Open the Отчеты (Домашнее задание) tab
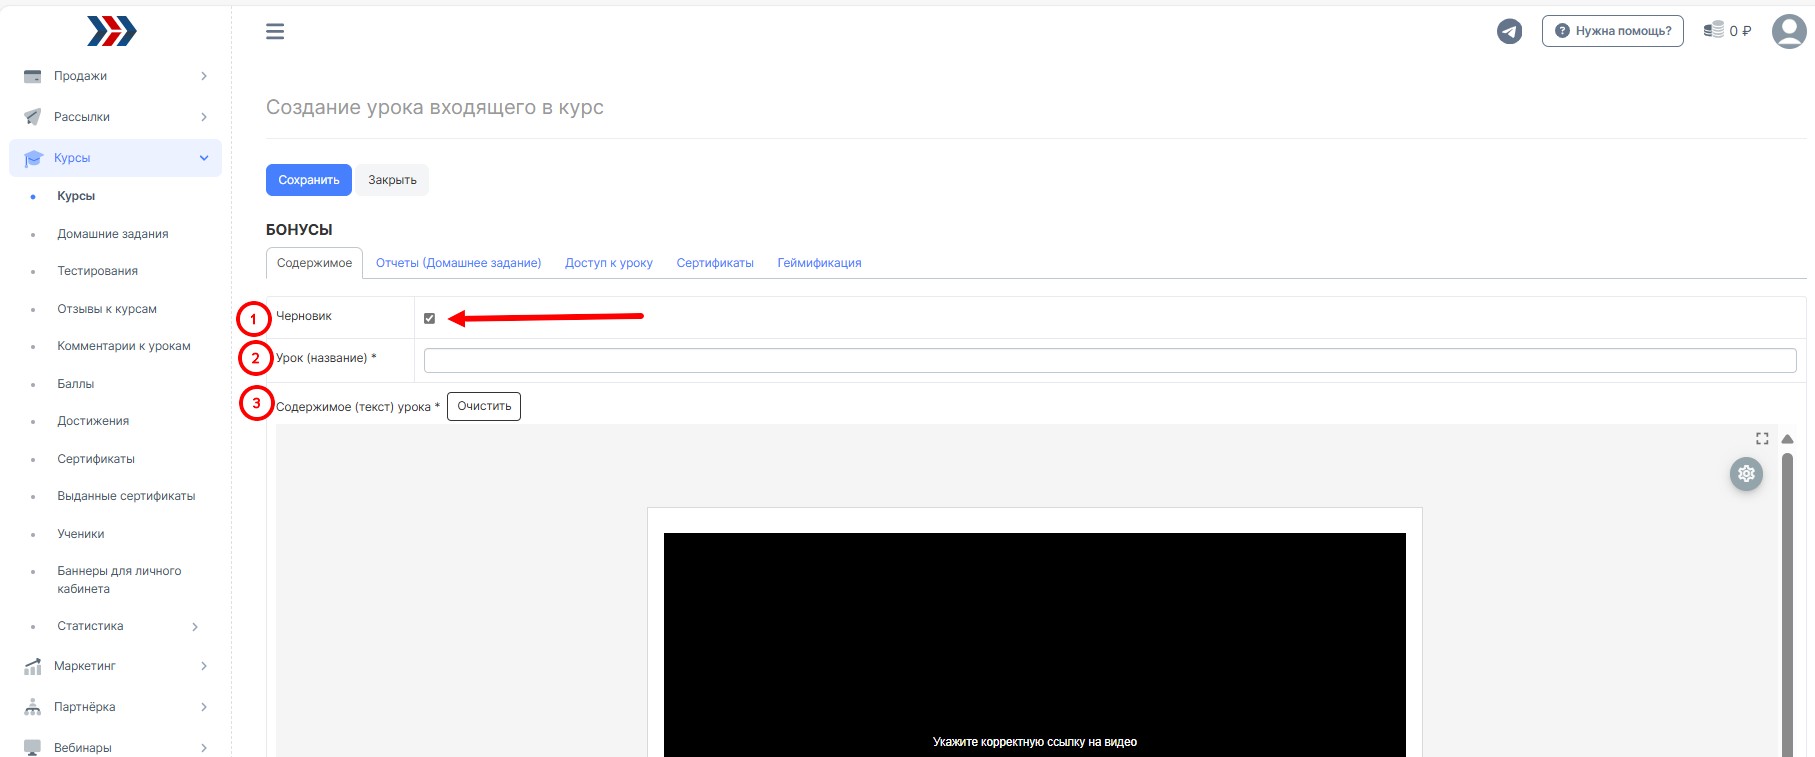The image size is (1815, 757). [458, 263]
